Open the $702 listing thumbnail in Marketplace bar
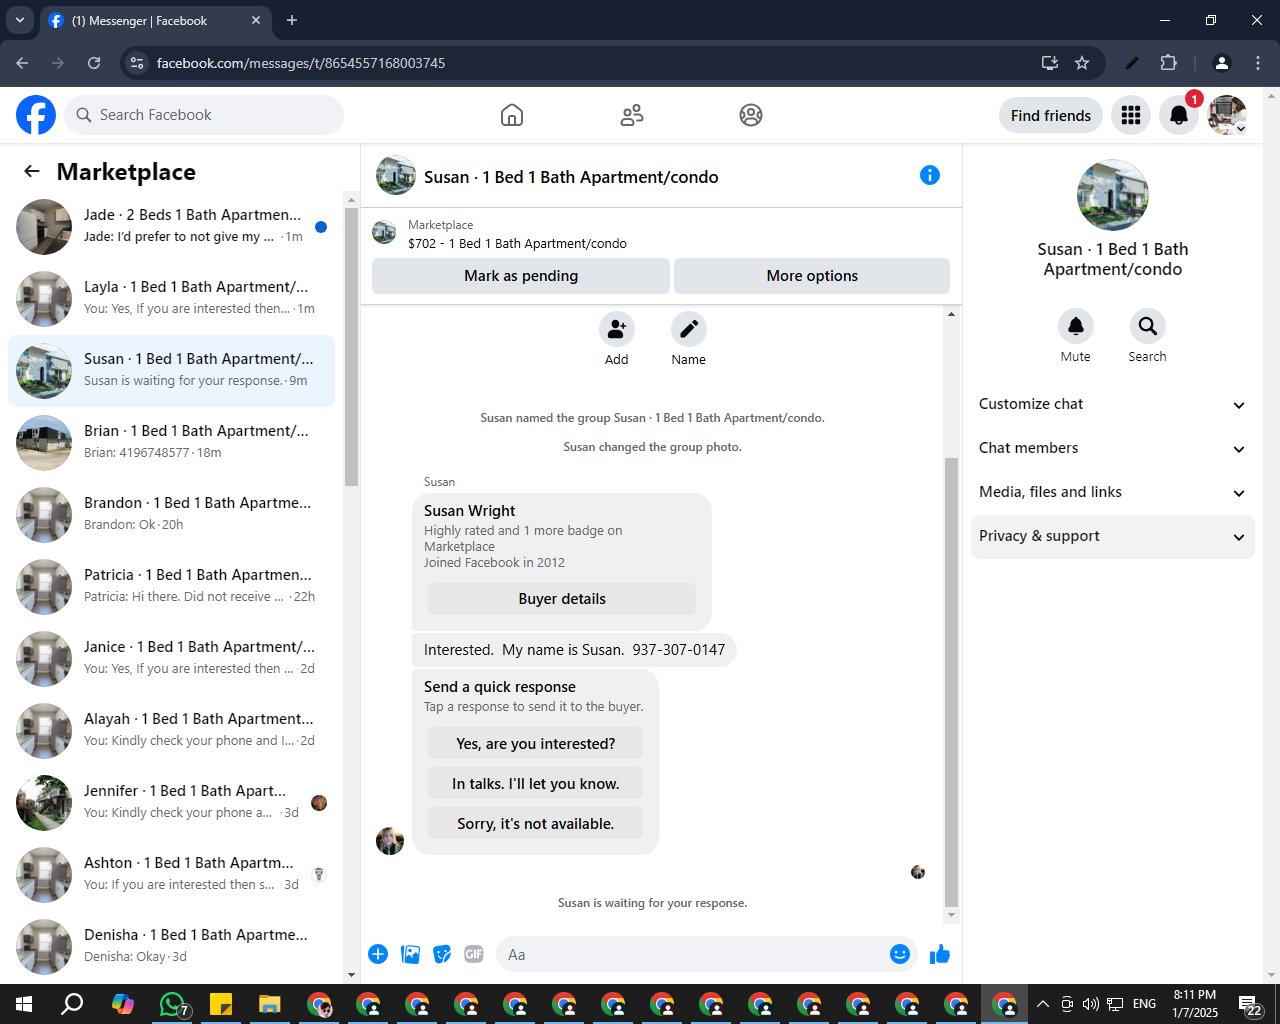Screen dimensions: 1280x1024 coord(384,233)
